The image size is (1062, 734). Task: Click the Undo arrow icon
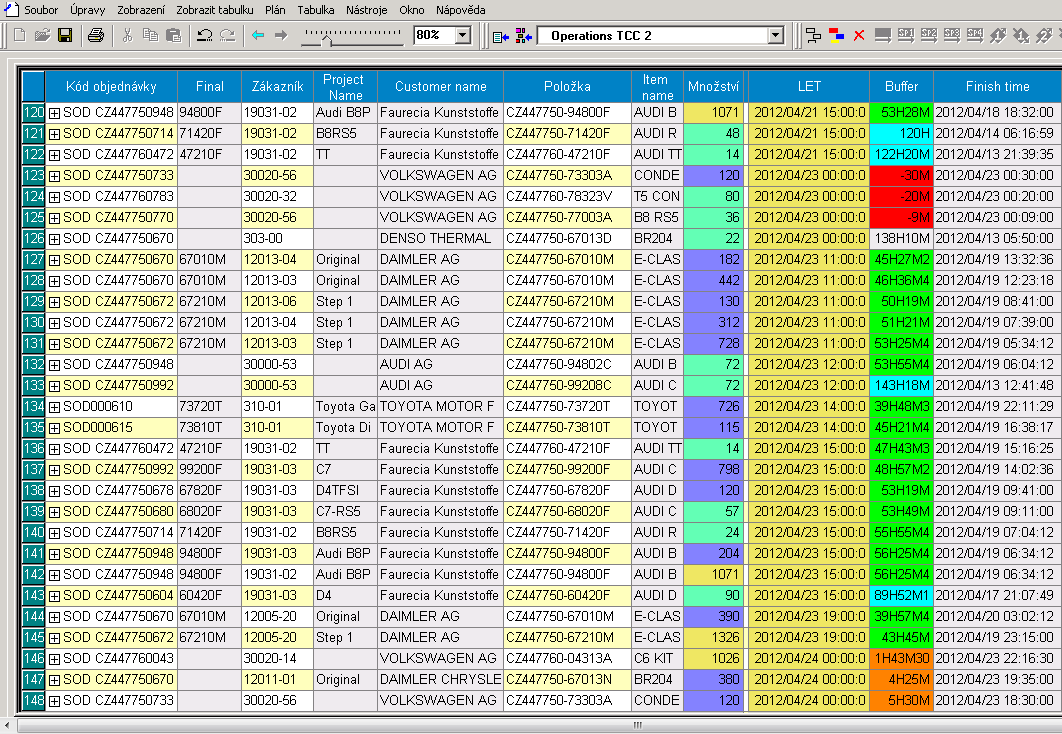[x=205, y=35]
